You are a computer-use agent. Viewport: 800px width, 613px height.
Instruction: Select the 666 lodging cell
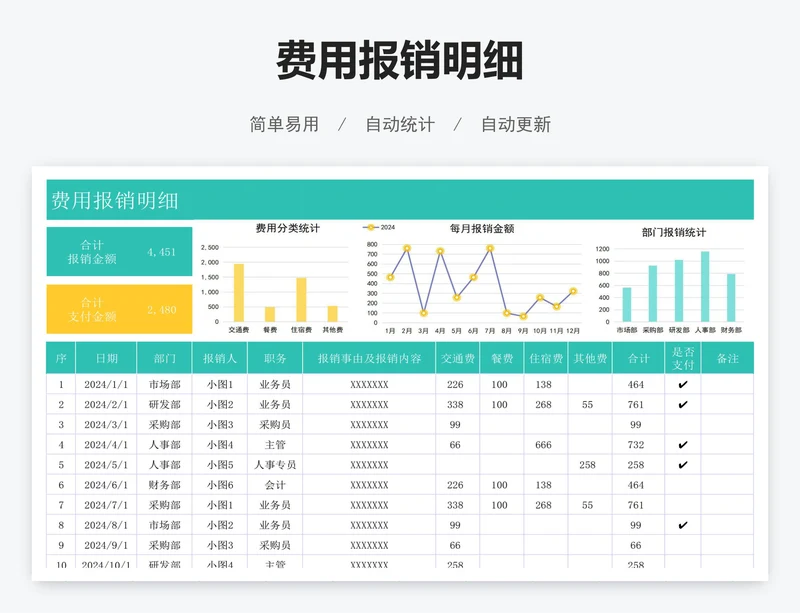coord(545,445)
